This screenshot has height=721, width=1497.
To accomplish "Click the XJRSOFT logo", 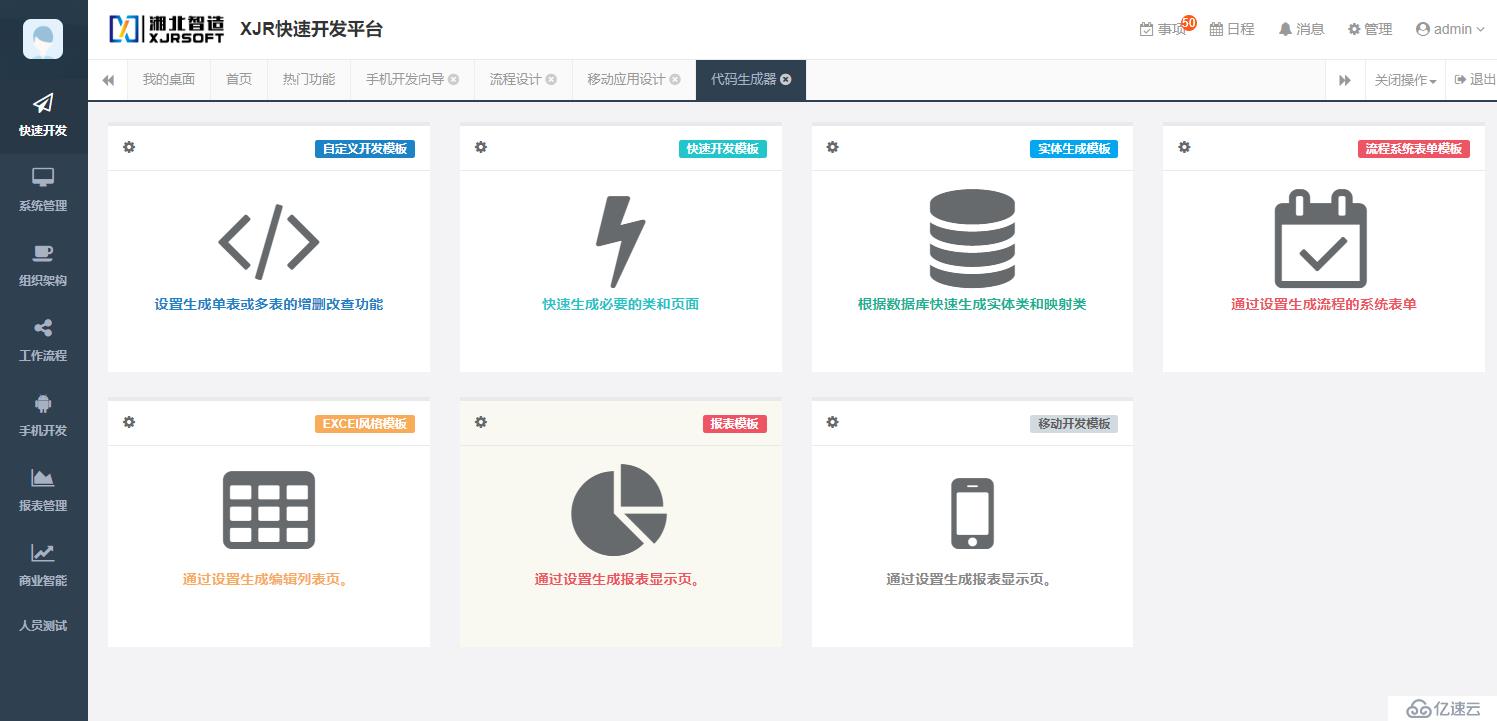I will [x=167, y=29].
